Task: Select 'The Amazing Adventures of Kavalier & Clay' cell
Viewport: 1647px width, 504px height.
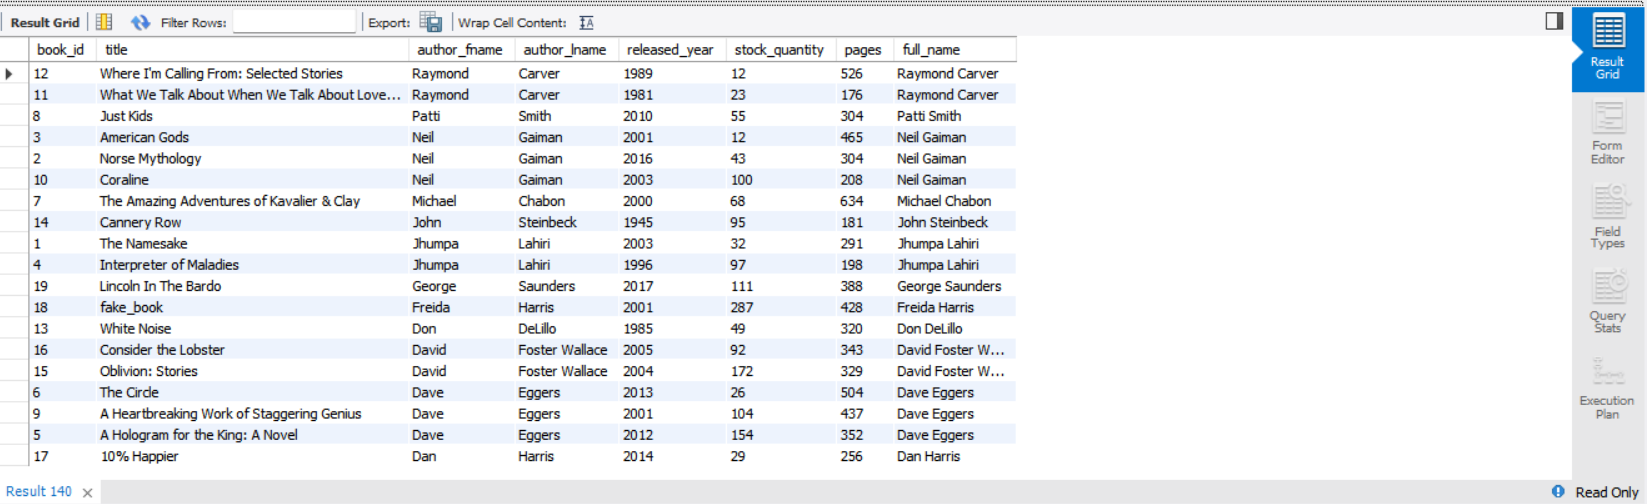Action: click(x=252, y=201)
